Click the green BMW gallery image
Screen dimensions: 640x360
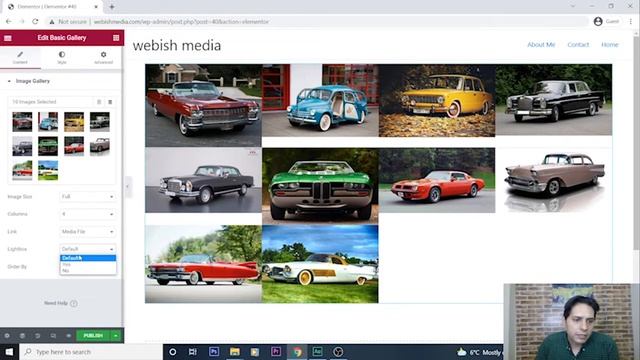(320, 186)
